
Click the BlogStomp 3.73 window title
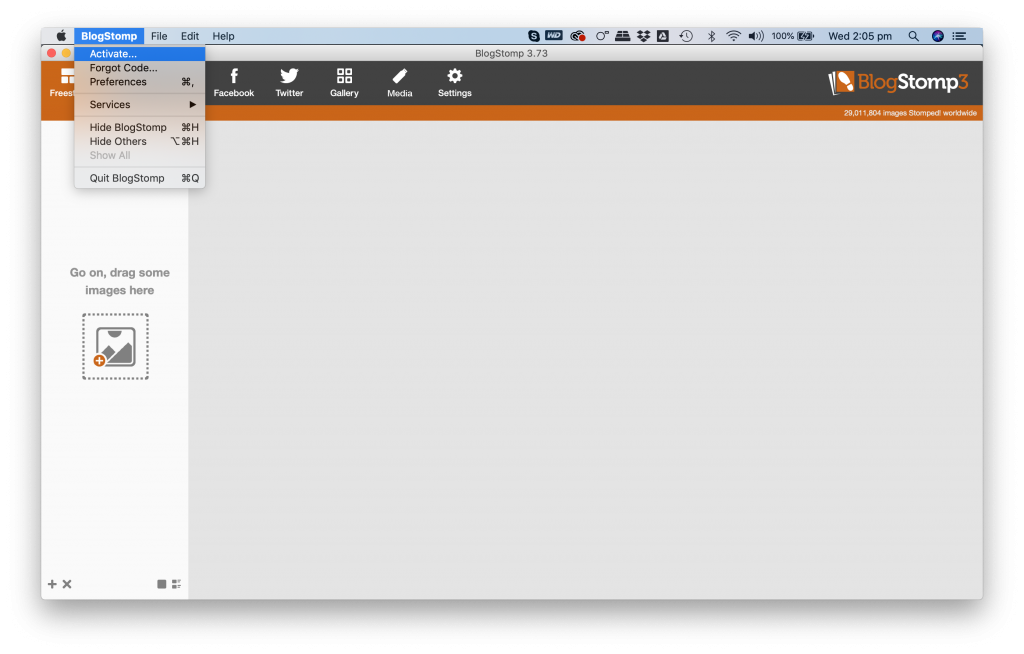tap(511, 54)
